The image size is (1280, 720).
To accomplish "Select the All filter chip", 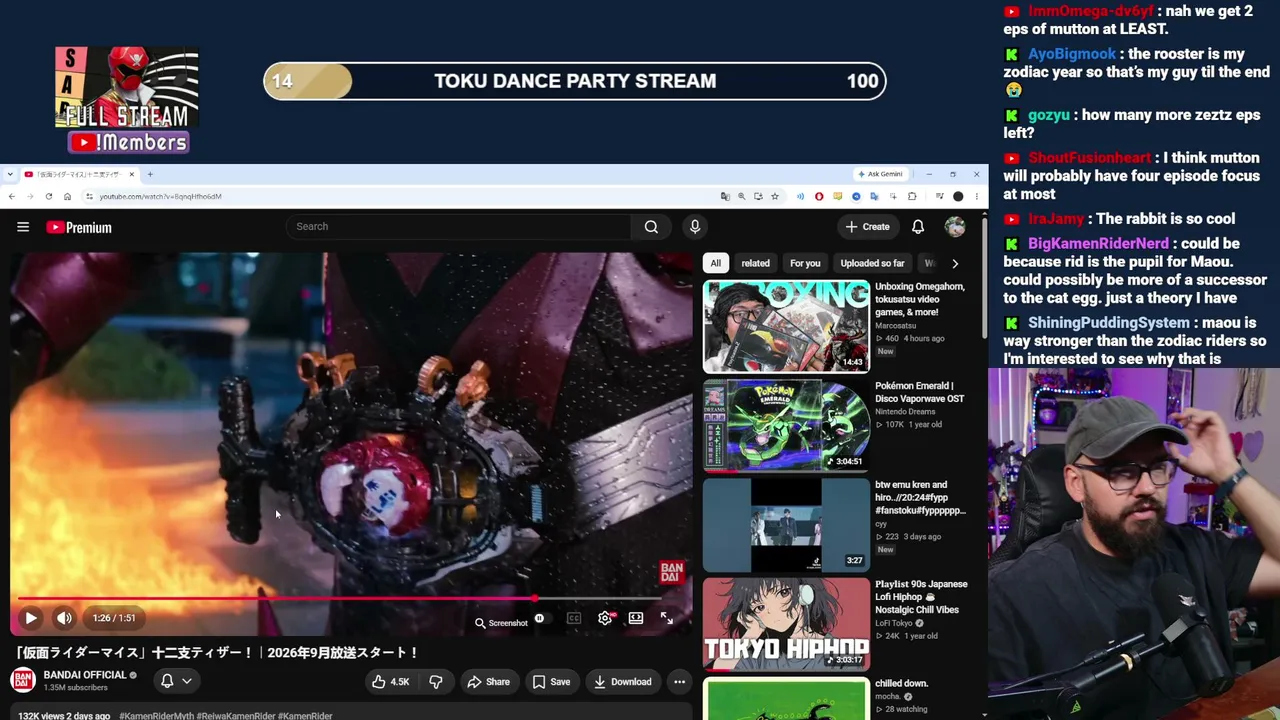I will (715, 263).
